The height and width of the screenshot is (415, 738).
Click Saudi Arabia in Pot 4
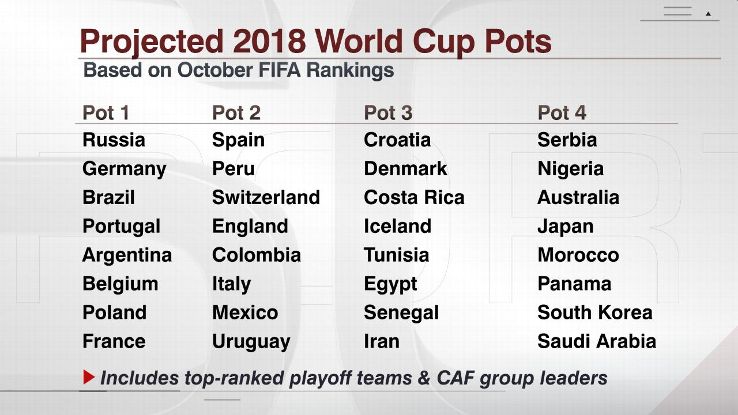(596, 341)
